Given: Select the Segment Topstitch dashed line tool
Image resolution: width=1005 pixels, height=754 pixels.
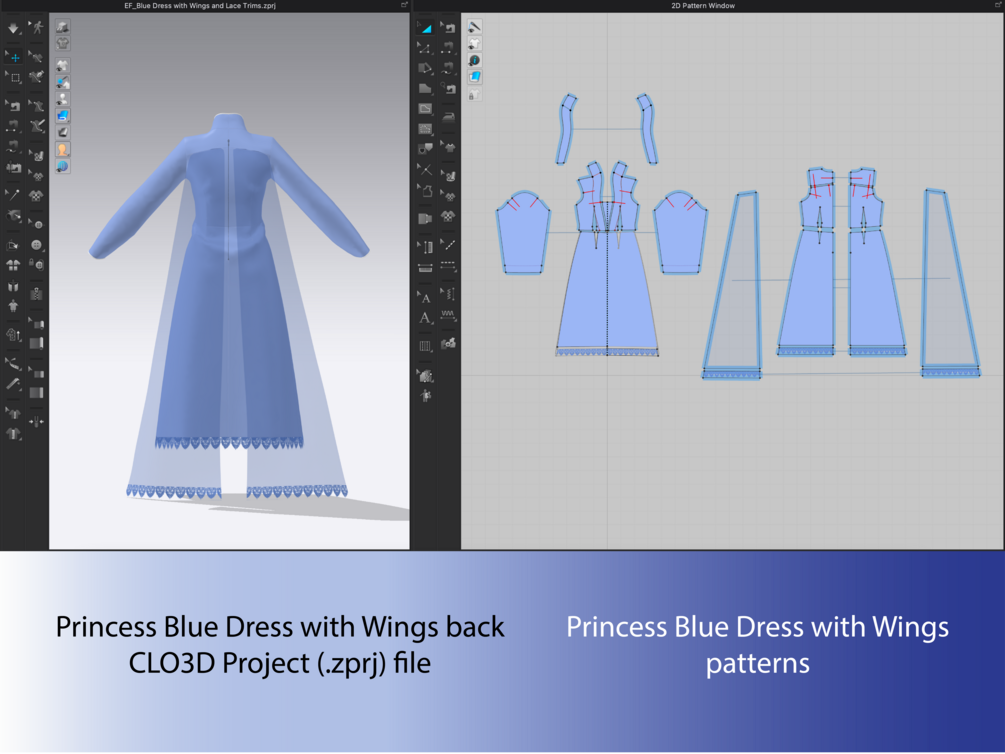Looking at the screenshot, I should 449,265.
